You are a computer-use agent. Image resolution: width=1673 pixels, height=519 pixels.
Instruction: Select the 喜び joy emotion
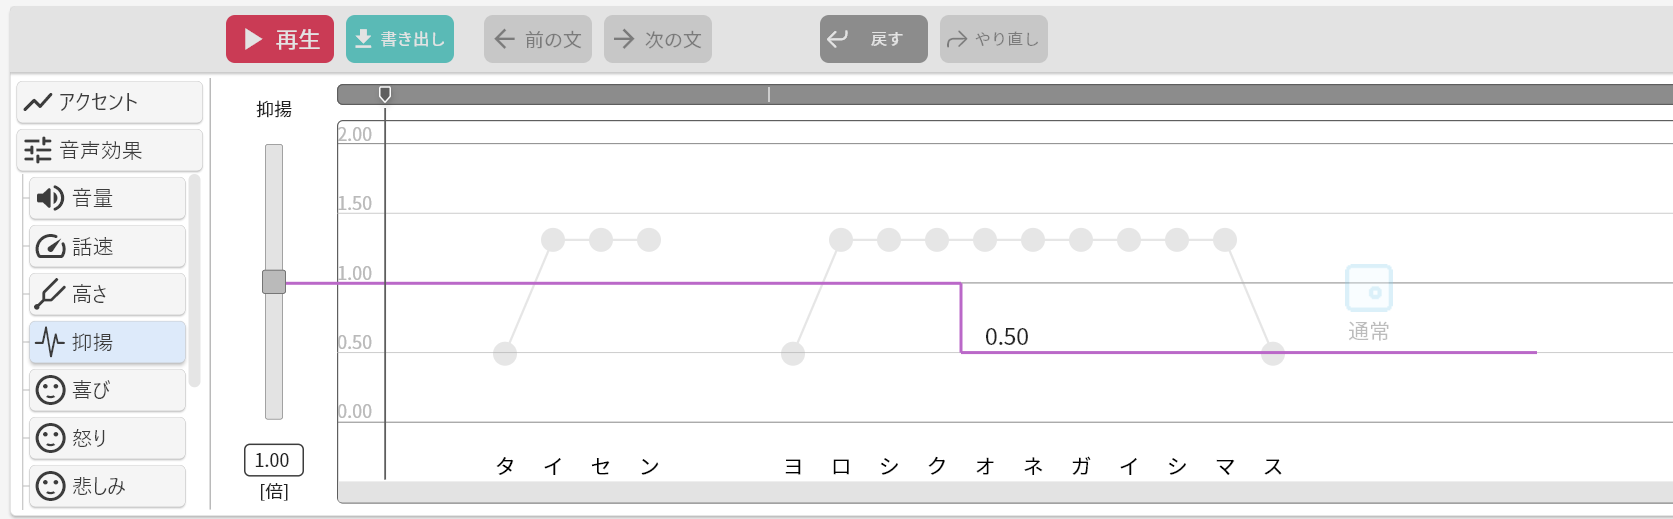(x=107, y=390)
